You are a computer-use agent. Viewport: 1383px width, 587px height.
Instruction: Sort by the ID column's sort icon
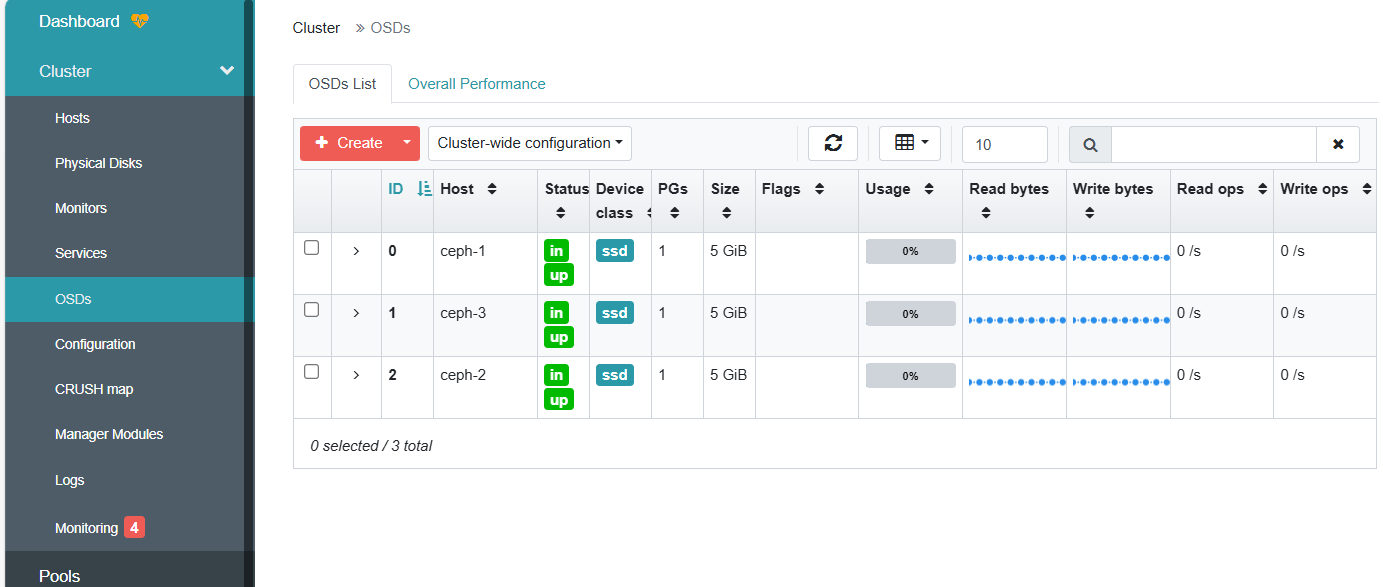[x=424, y=189]
